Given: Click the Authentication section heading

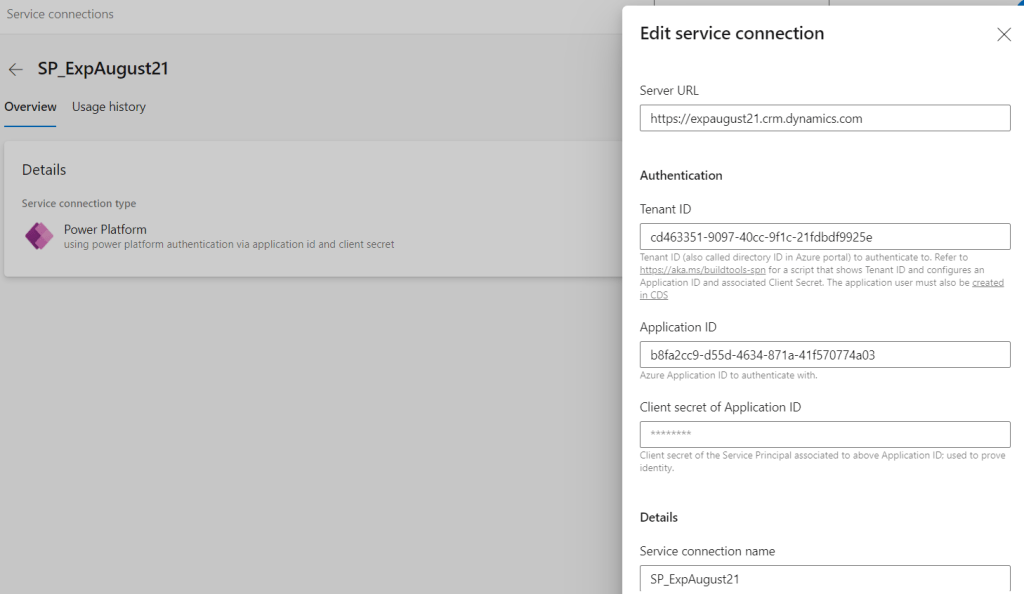Looking at the screenshot, I should click(680, 175).
